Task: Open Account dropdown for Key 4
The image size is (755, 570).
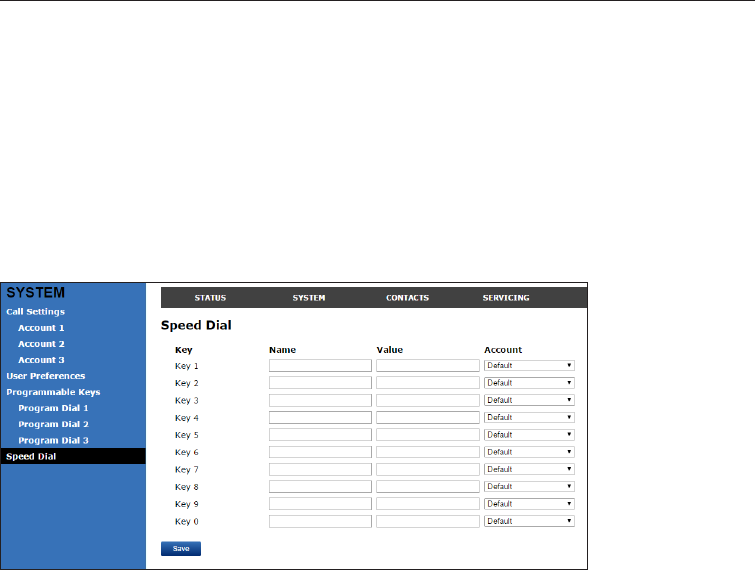Action: click(x=529, y=417)
